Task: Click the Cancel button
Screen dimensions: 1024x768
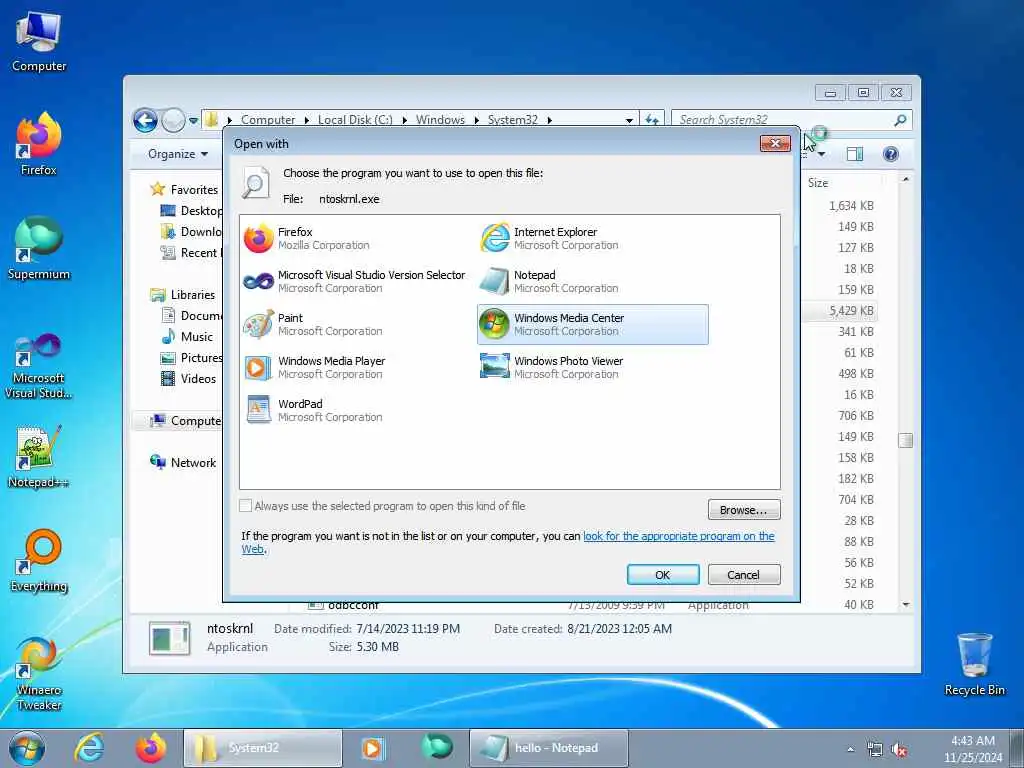Action: pyautogui.click(x=744, y=575)
